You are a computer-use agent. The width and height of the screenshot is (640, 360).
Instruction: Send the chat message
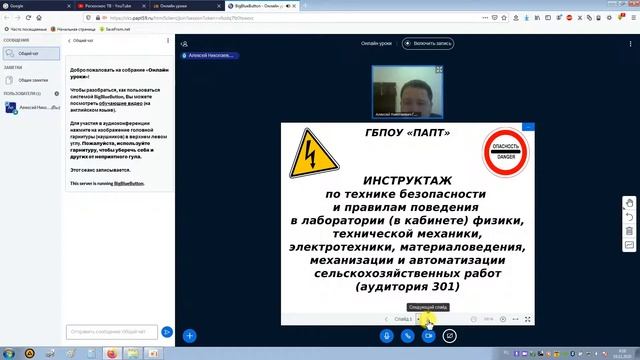point(167,332)
